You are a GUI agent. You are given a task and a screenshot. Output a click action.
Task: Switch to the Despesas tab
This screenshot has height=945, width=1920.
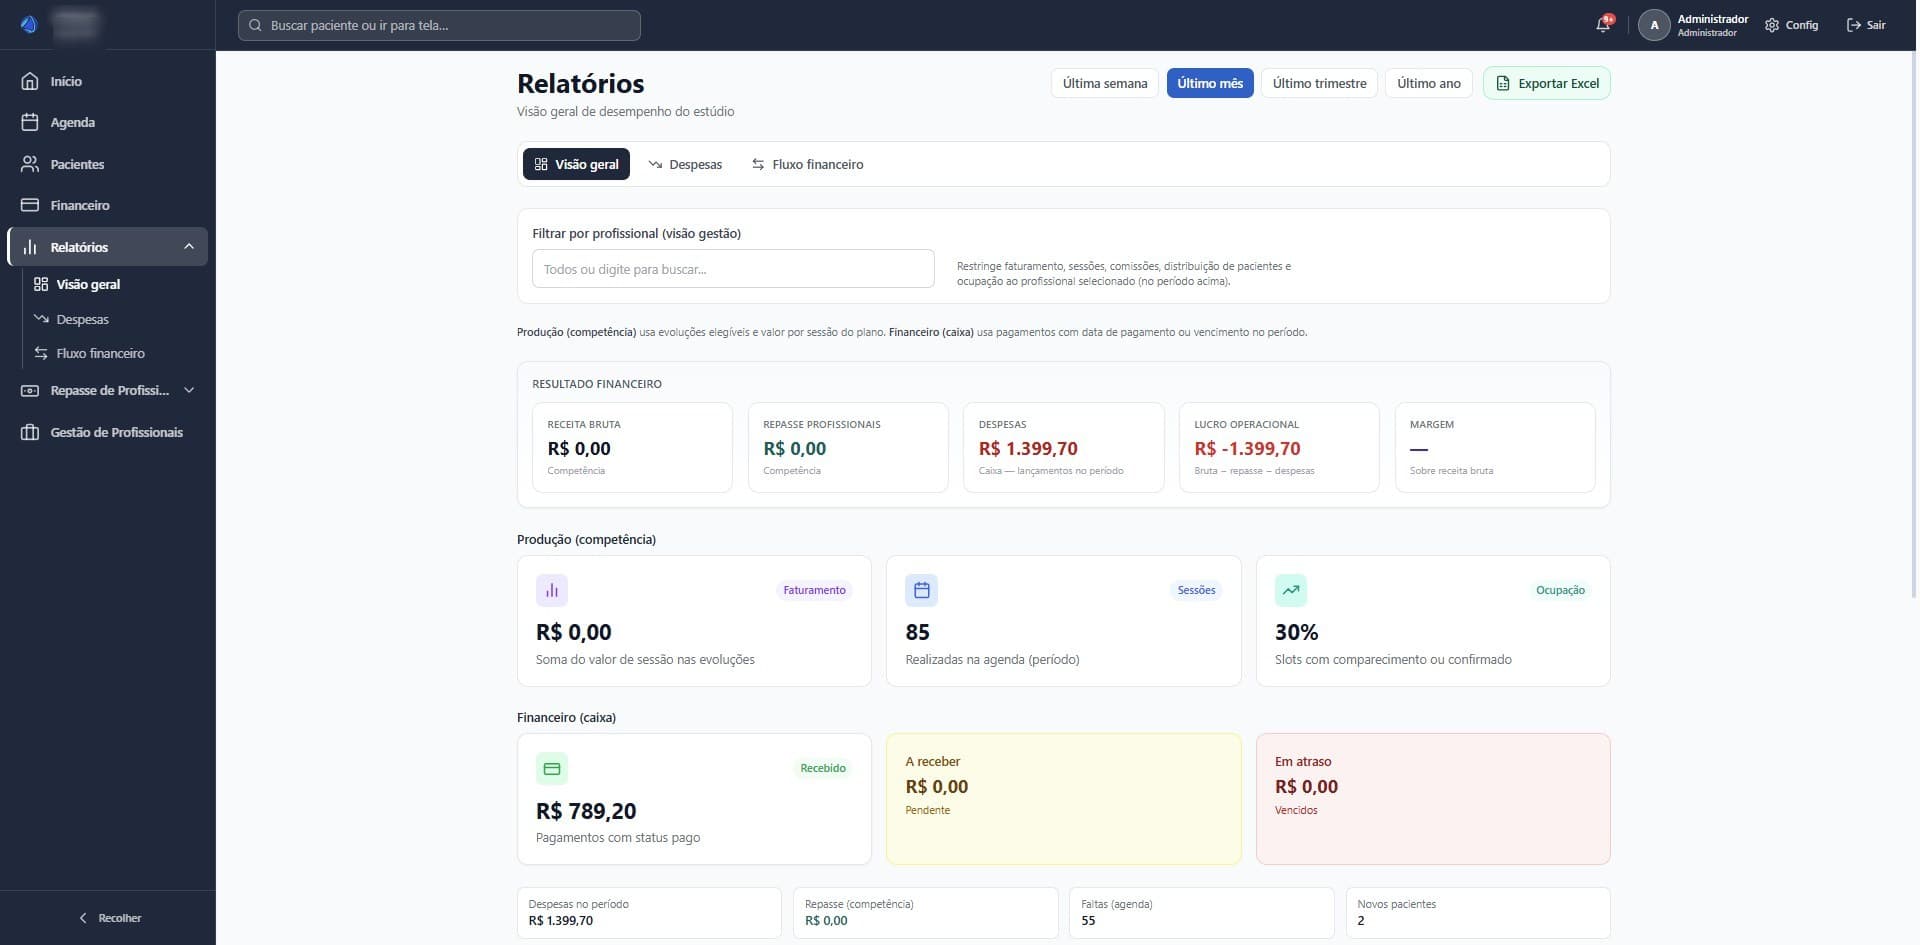[685, 164]
